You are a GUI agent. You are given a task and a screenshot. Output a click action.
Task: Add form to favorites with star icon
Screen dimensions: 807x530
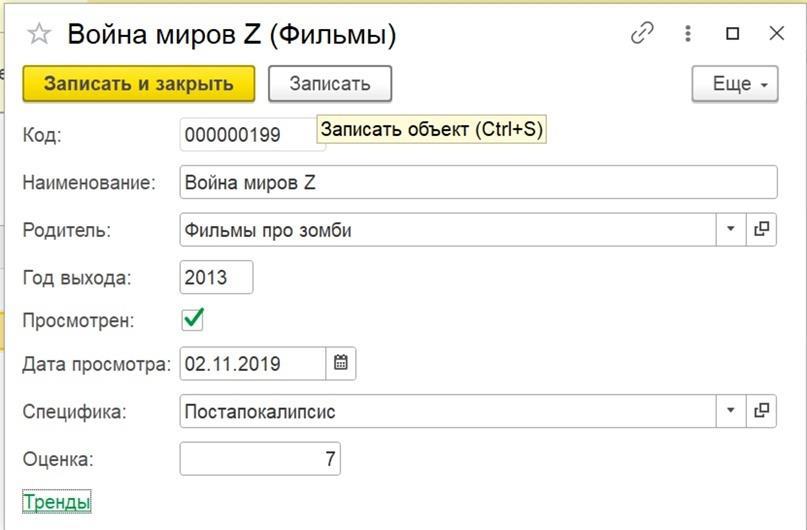[x=39, y=34]
